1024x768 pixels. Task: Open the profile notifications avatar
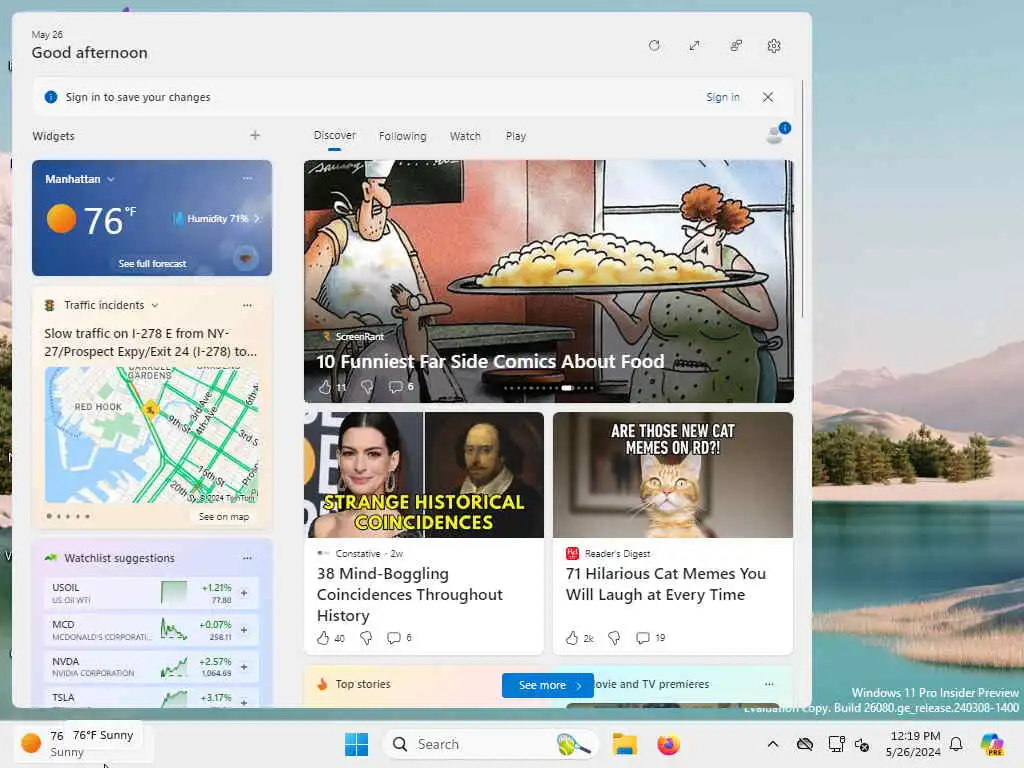click(776, 133)
